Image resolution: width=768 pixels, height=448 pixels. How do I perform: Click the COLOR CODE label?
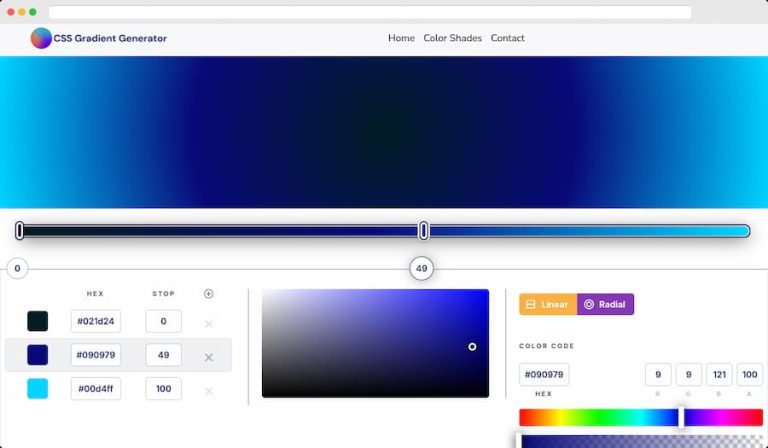coord(547,346)
